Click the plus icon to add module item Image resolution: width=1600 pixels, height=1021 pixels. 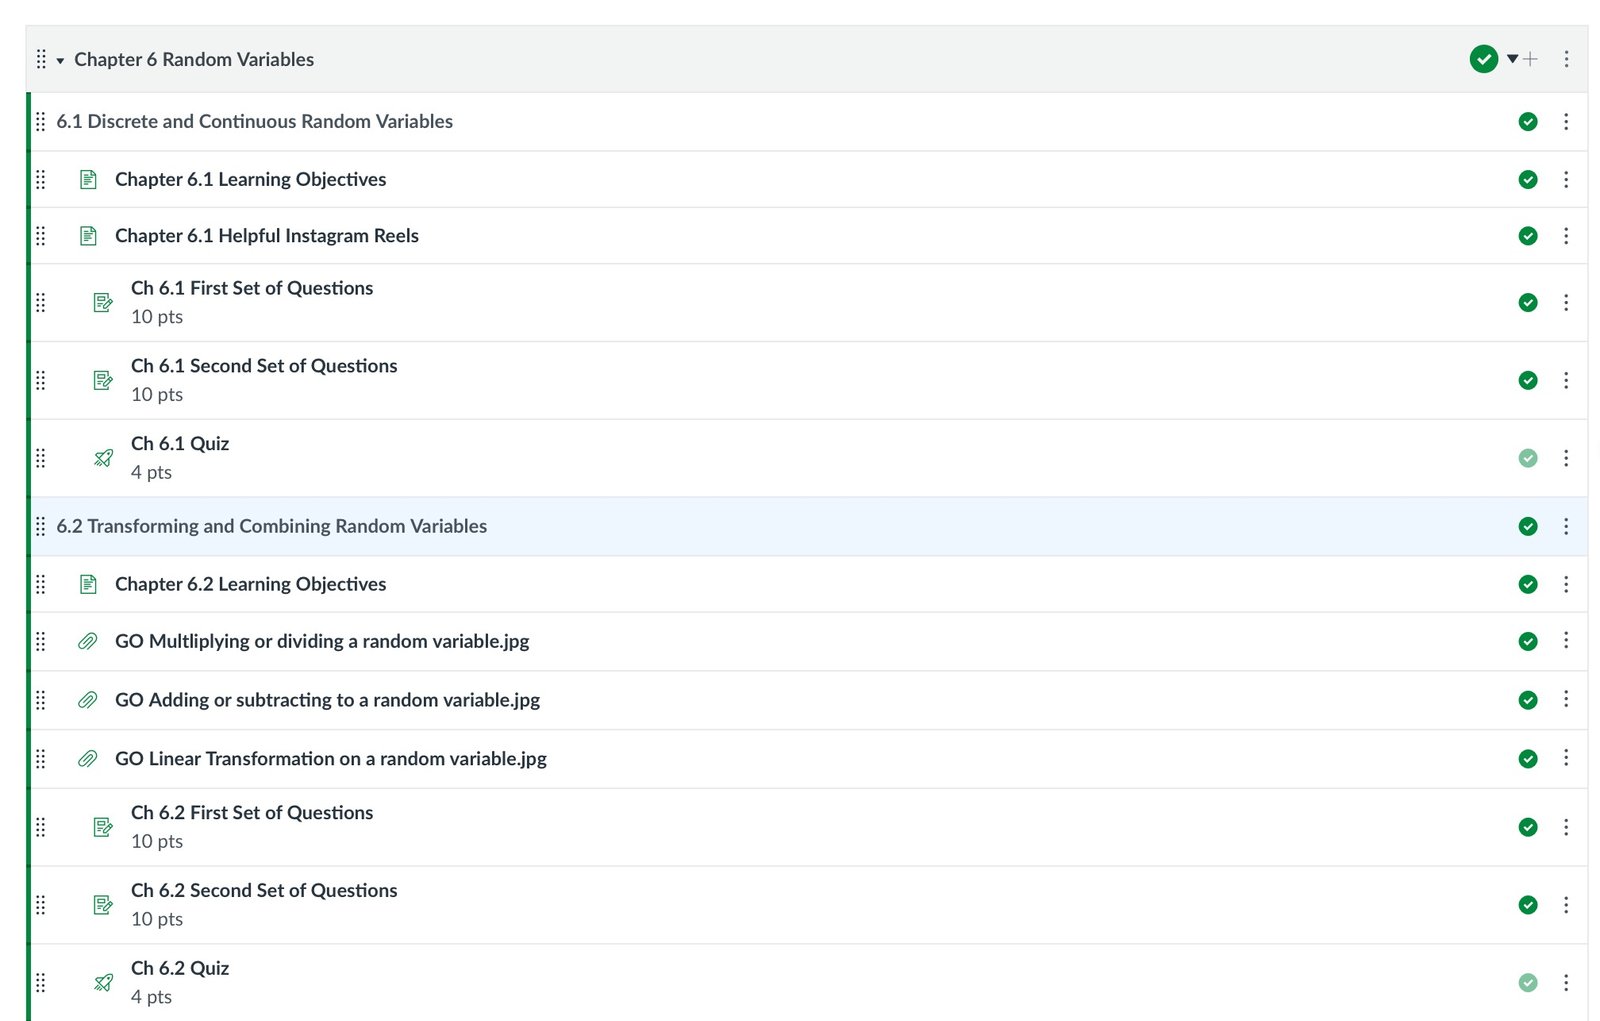tap(1530, 60)
